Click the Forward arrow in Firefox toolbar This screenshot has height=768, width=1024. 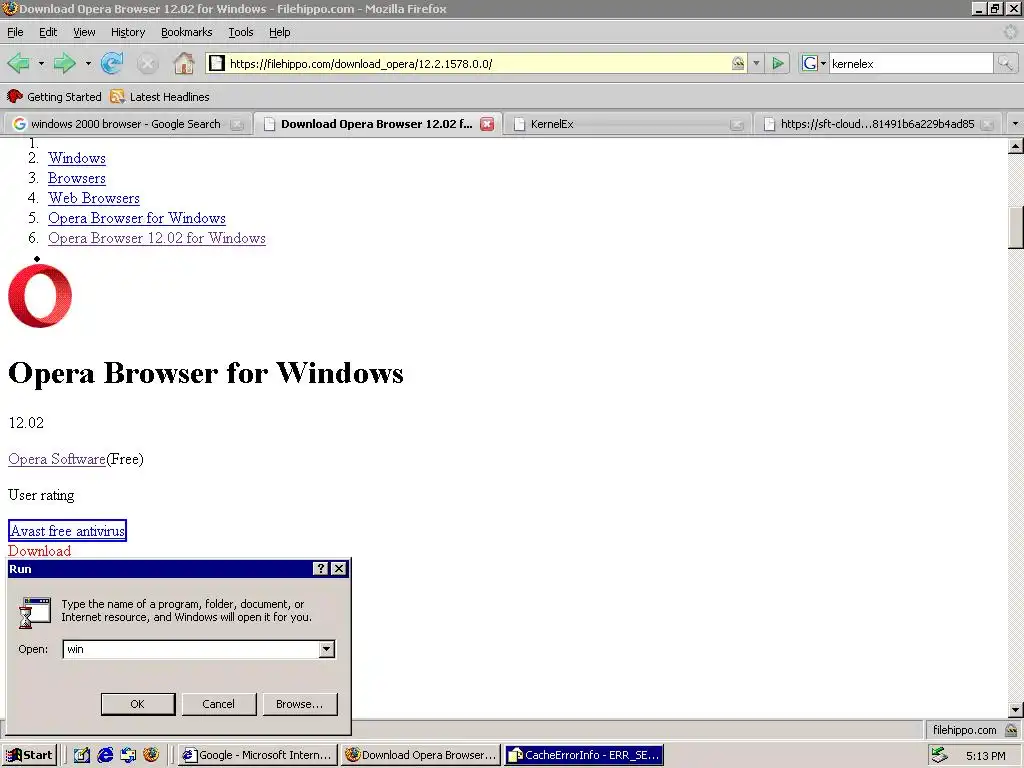[x=64, y=63]
